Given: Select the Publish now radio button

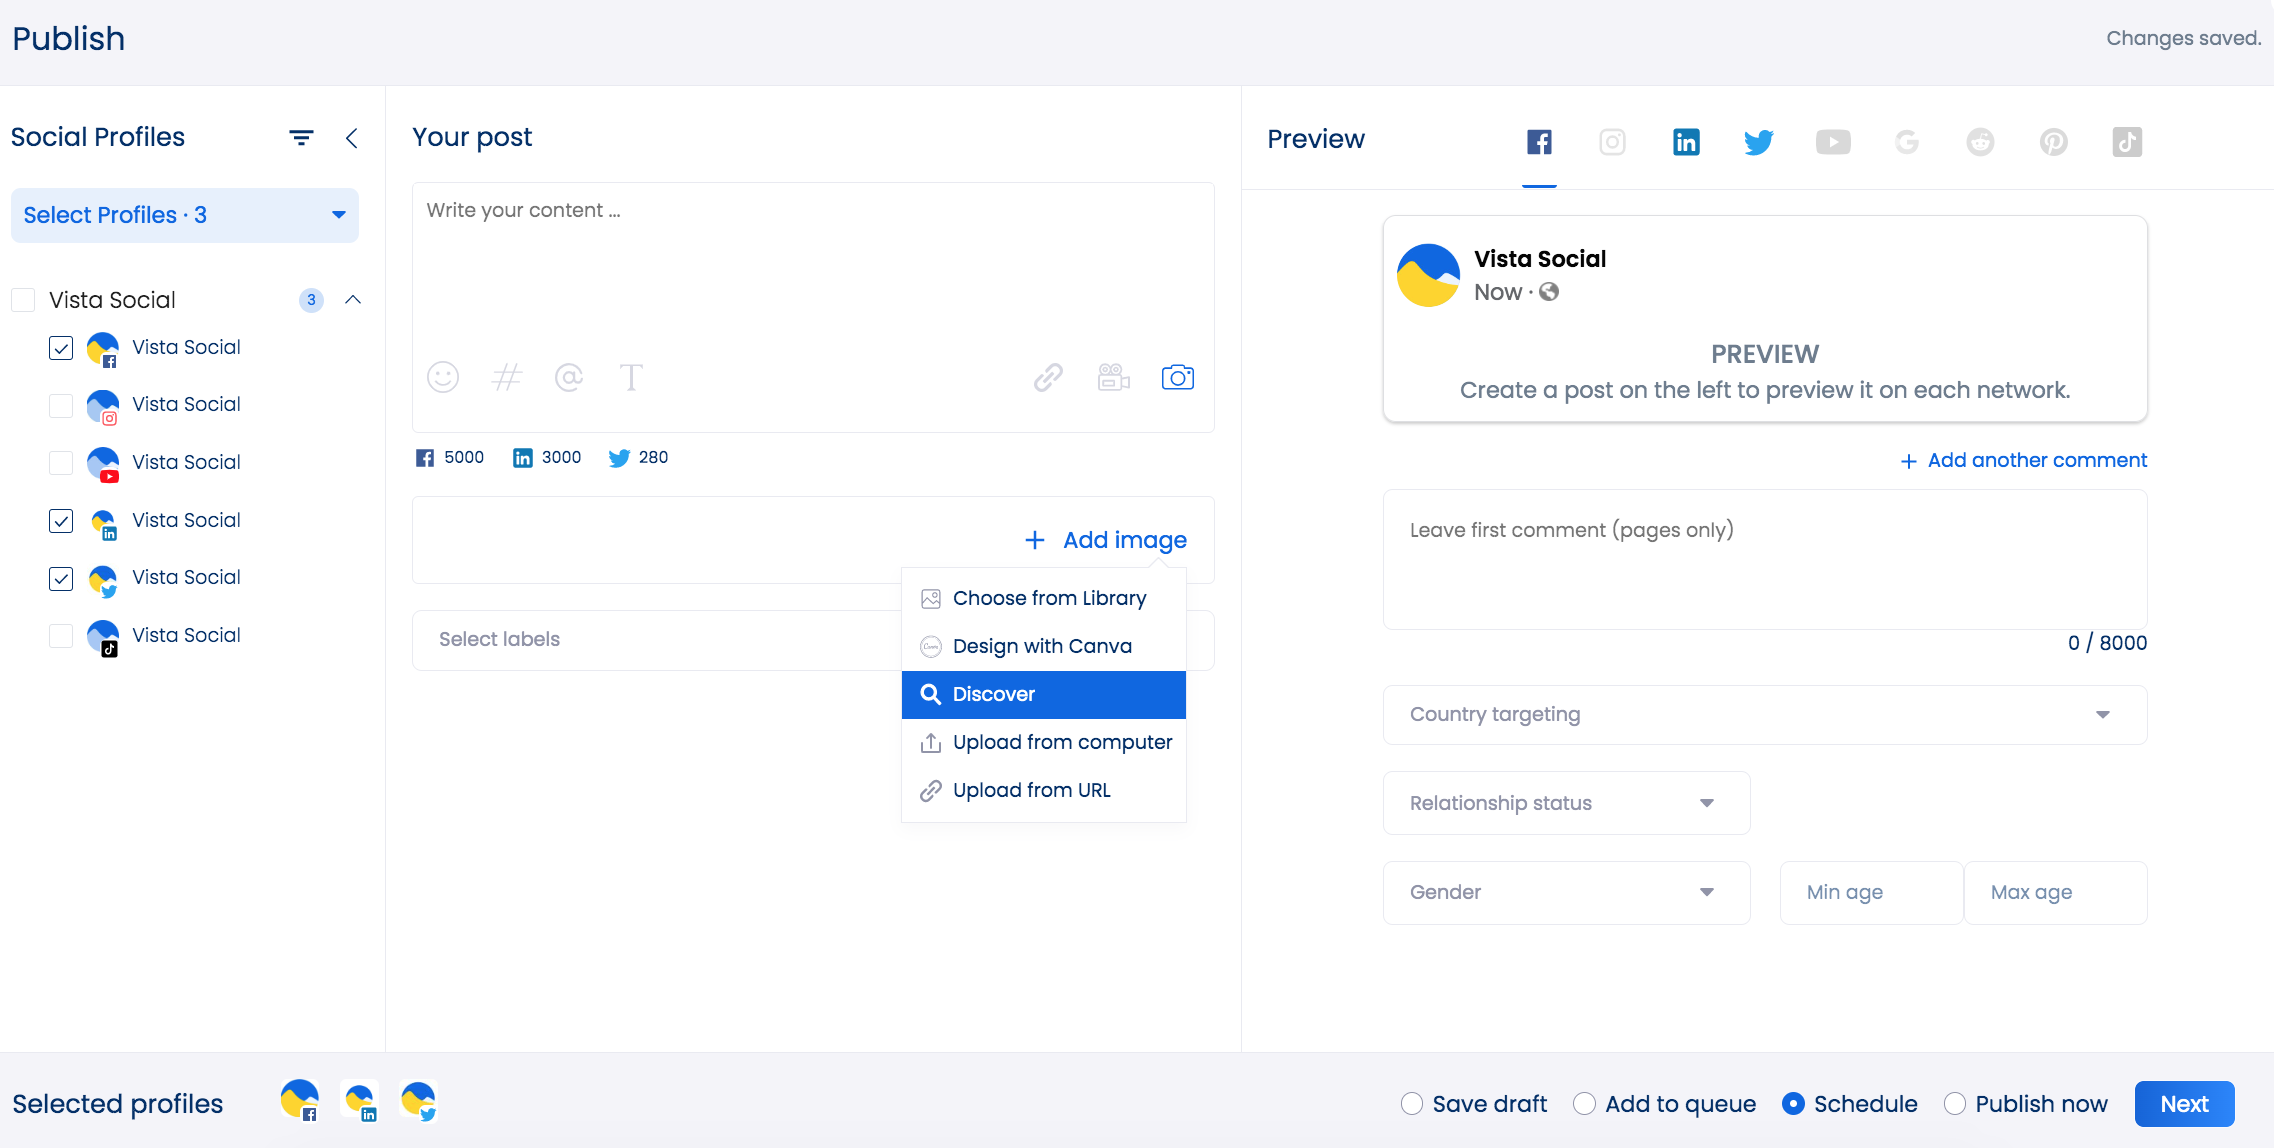Looking at the screenshot, I should coord(1954,1103).
